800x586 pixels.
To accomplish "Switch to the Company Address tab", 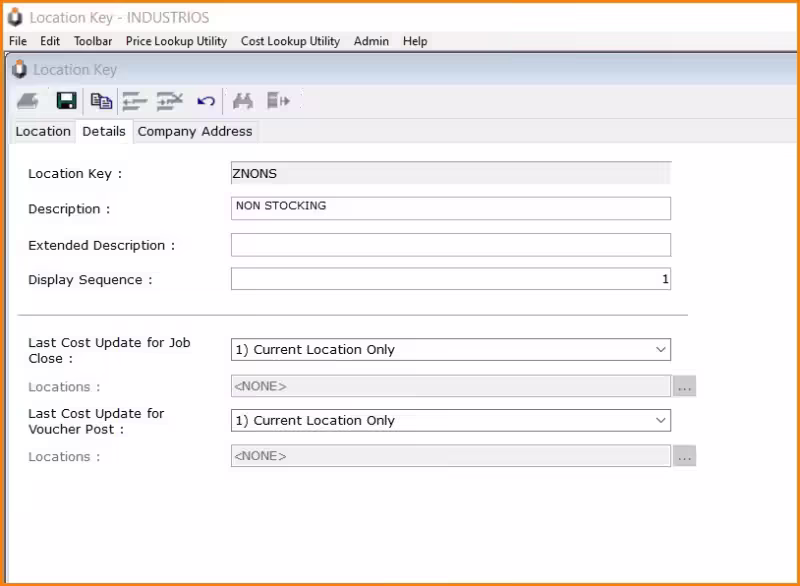I will coord(195,132).
